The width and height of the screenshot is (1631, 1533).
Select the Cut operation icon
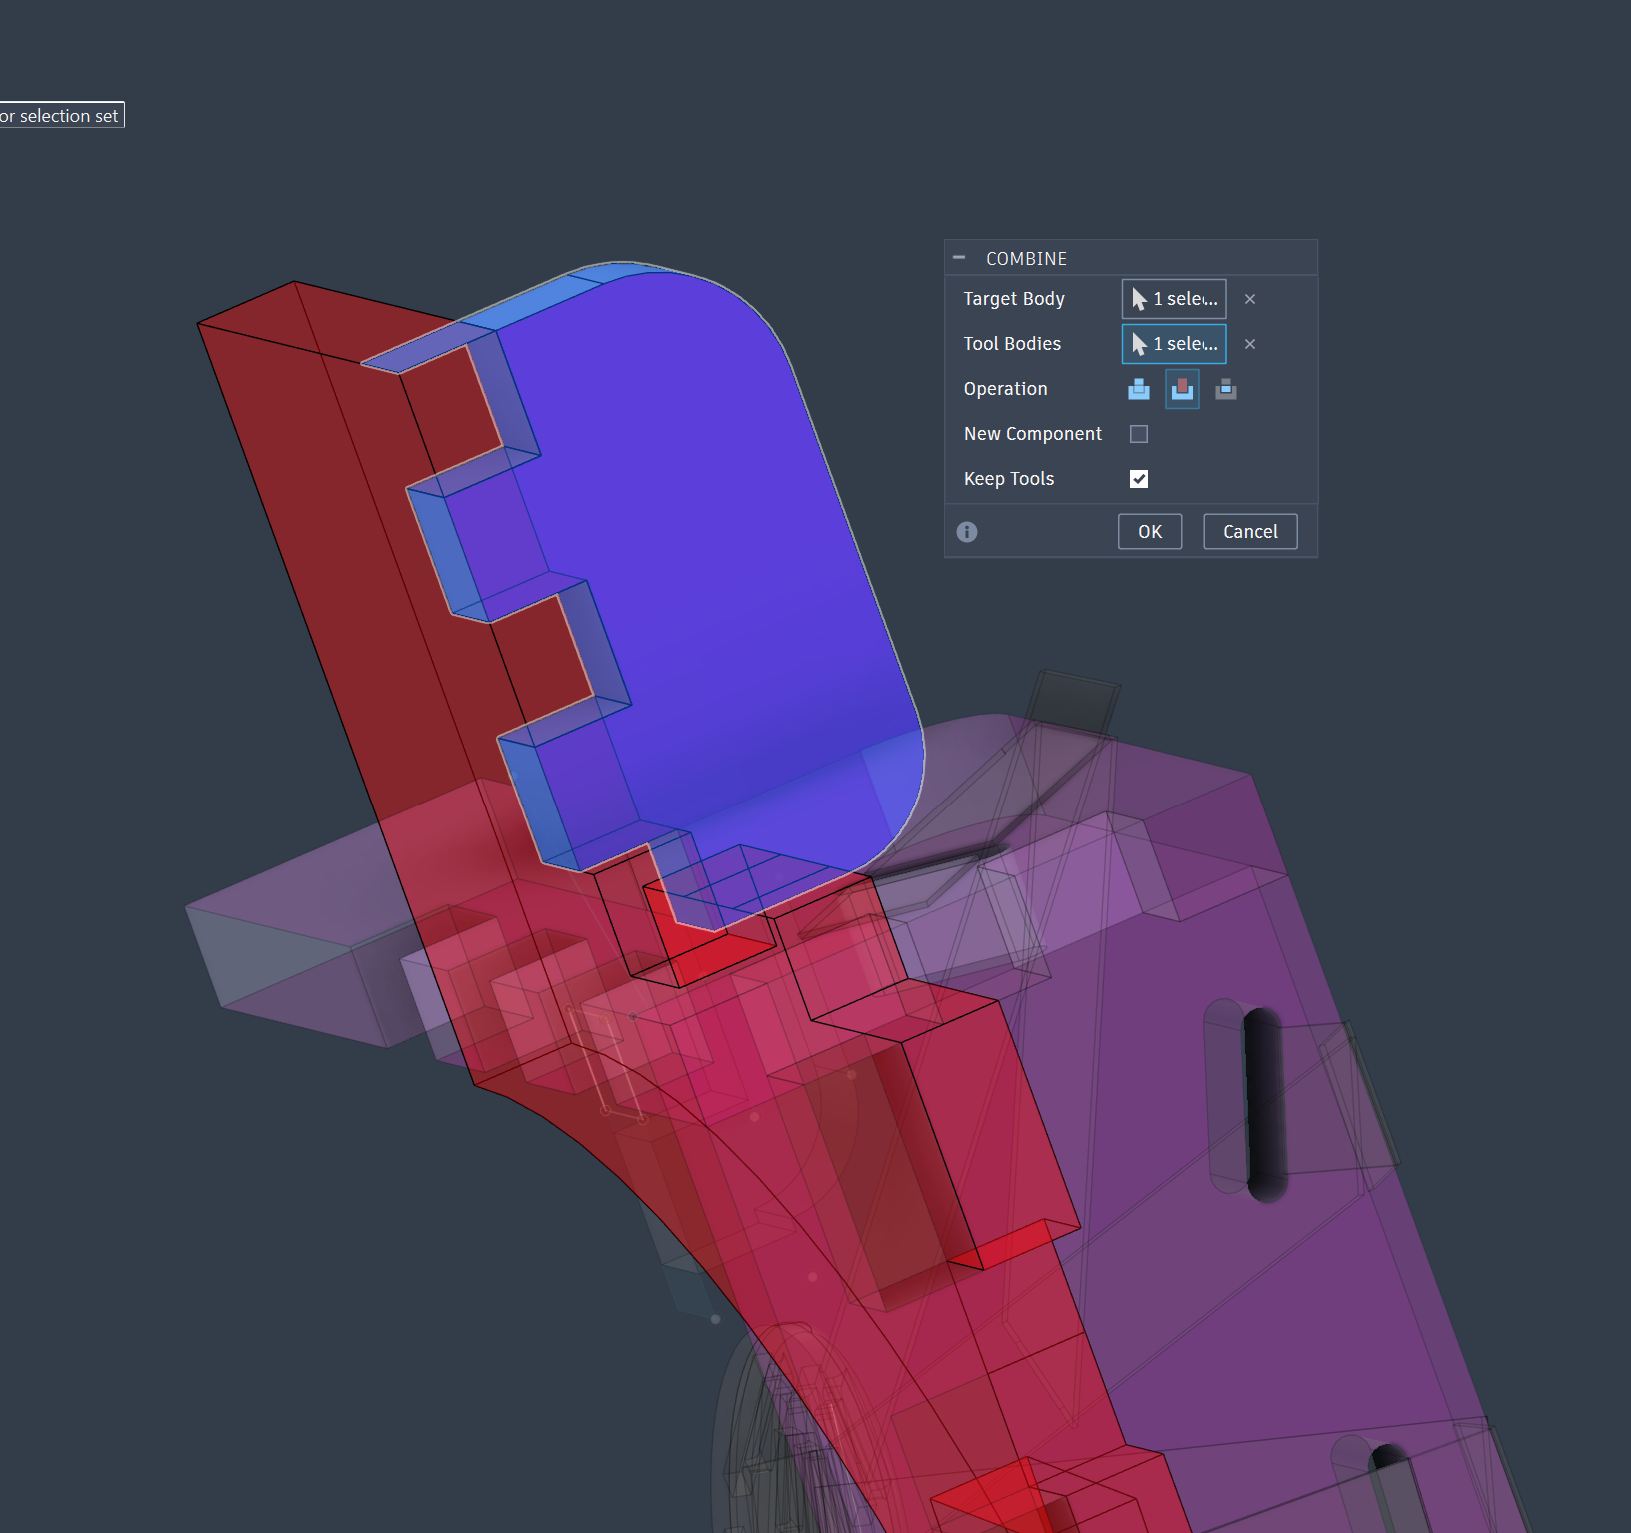coord(1182,390)
